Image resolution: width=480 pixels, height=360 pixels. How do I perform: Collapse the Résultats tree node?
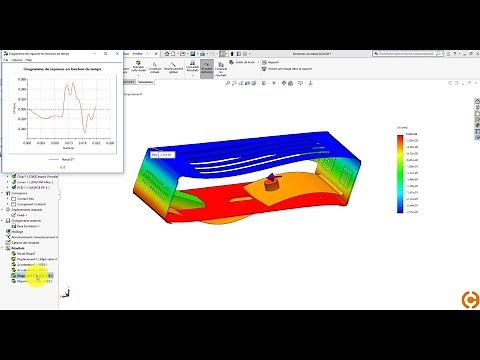[x=3, y=248]
